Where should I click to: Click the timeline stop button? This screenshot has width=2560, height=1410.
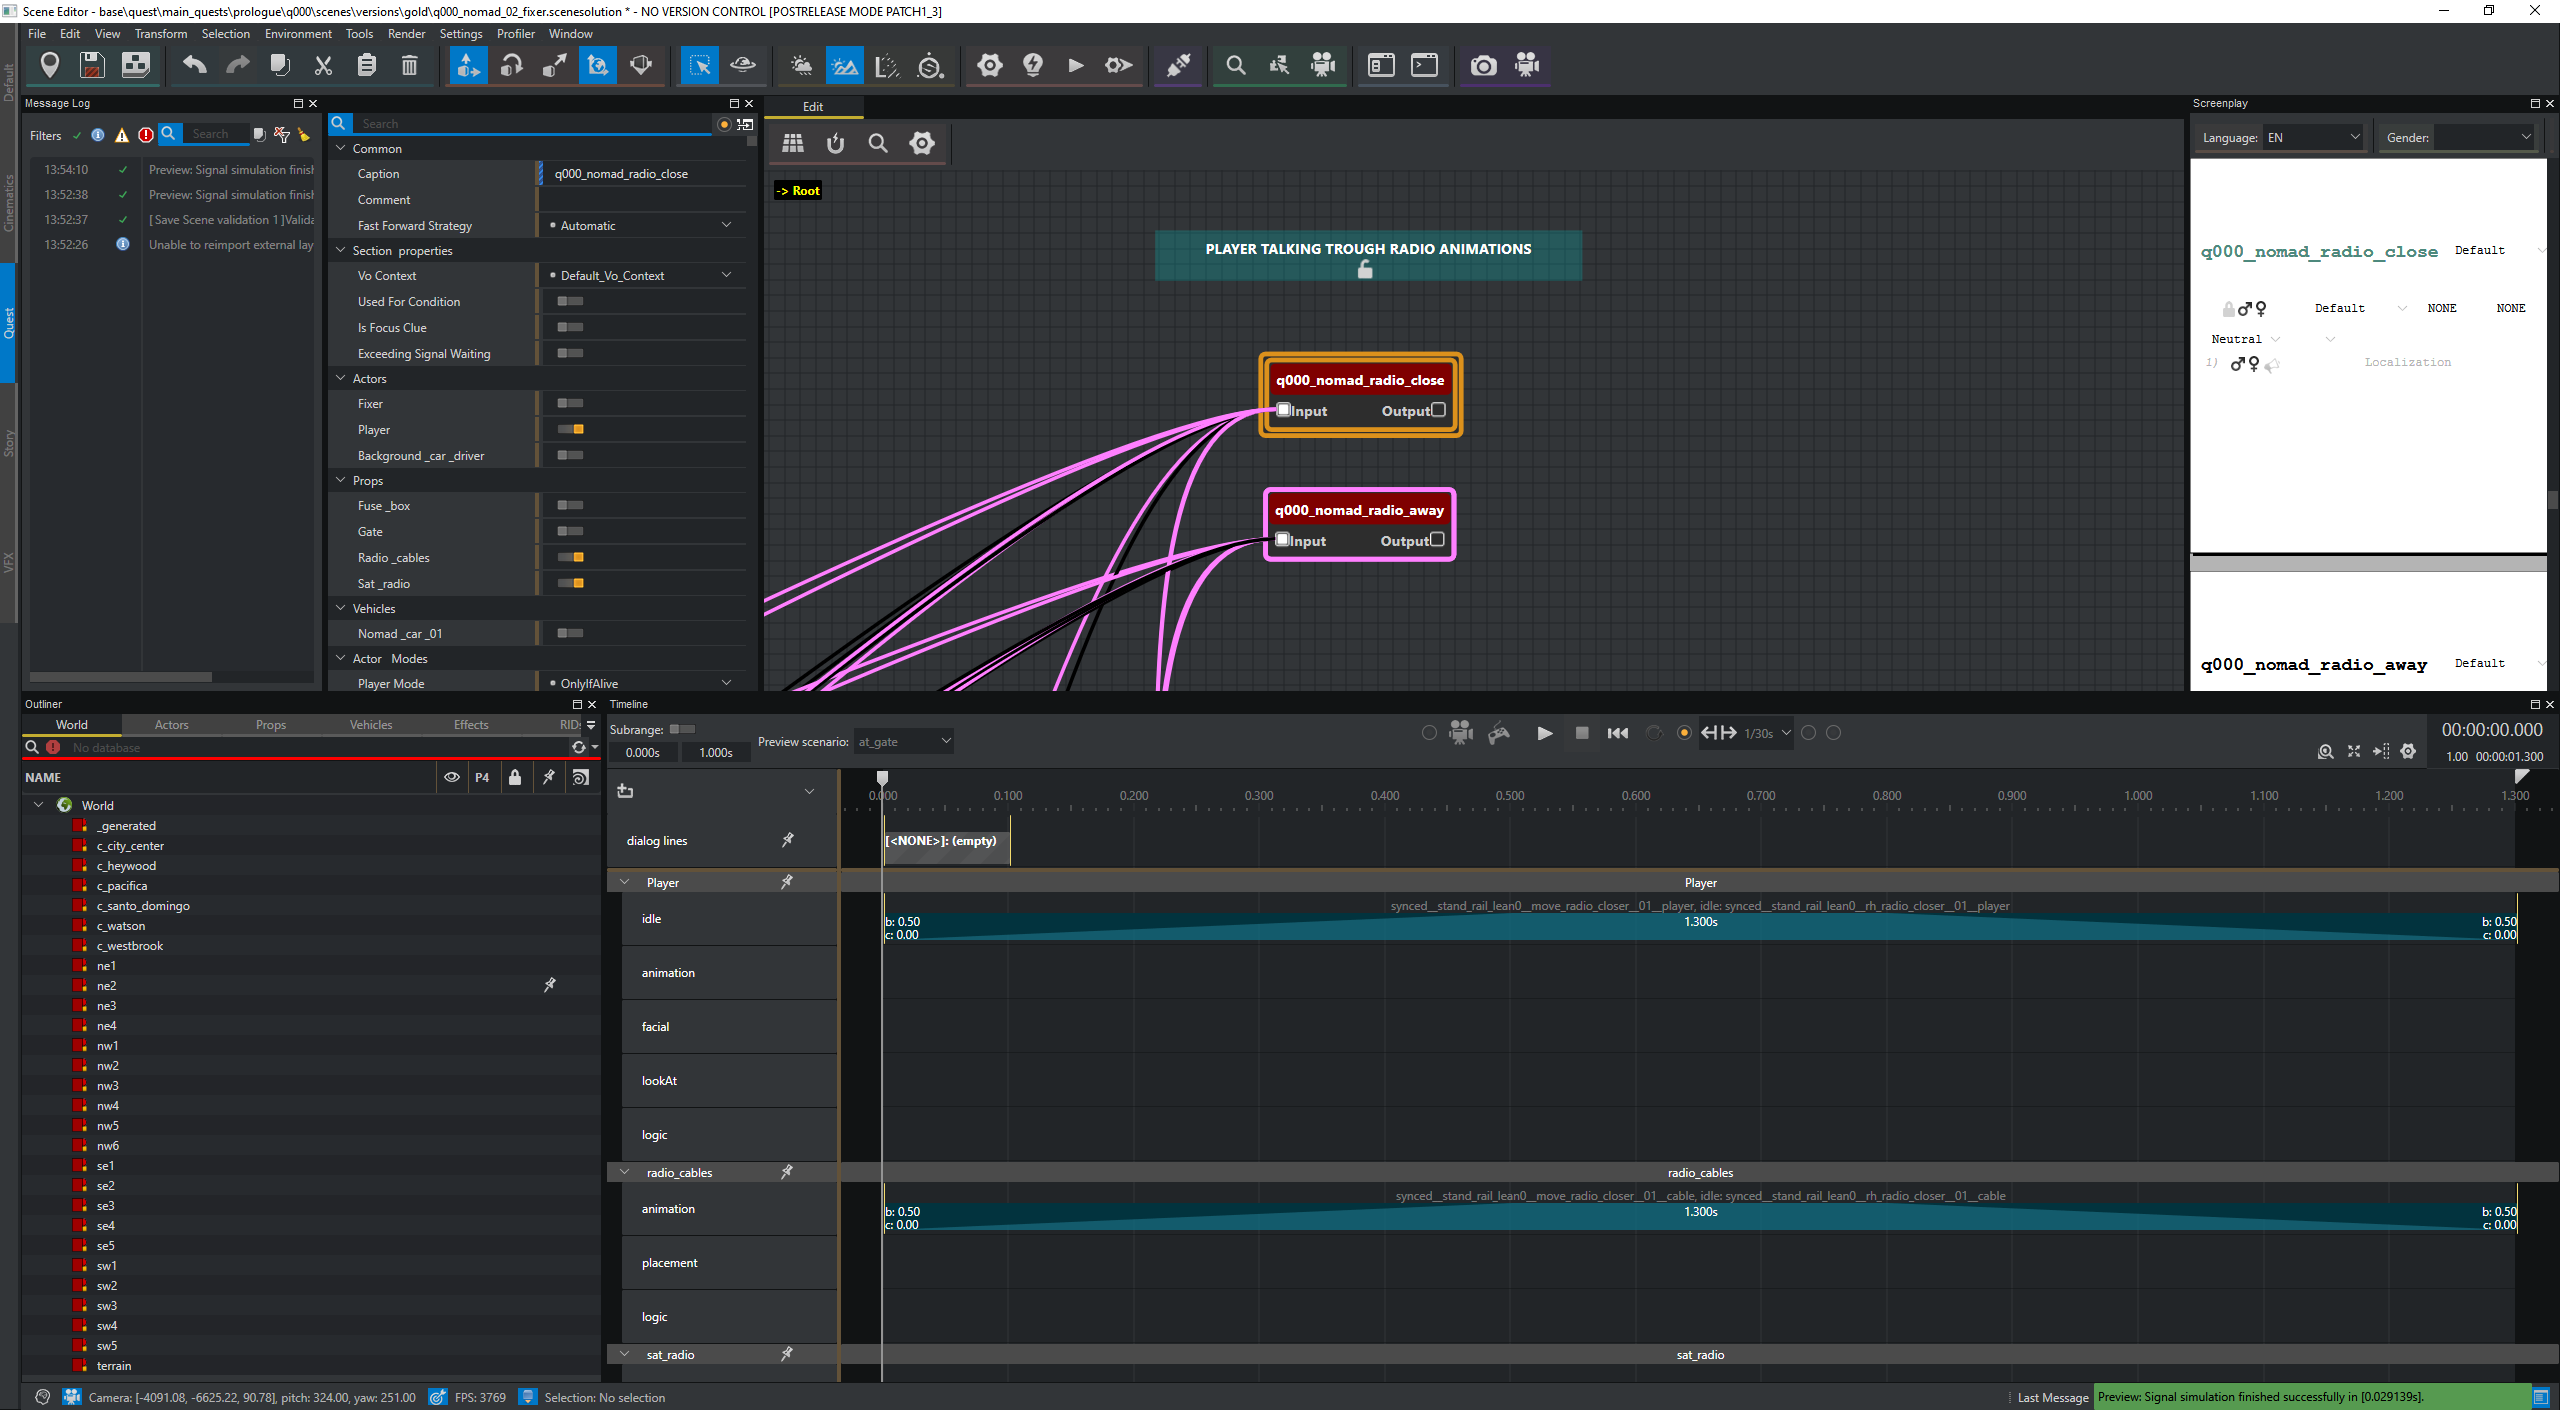[x=1582, y=733]
